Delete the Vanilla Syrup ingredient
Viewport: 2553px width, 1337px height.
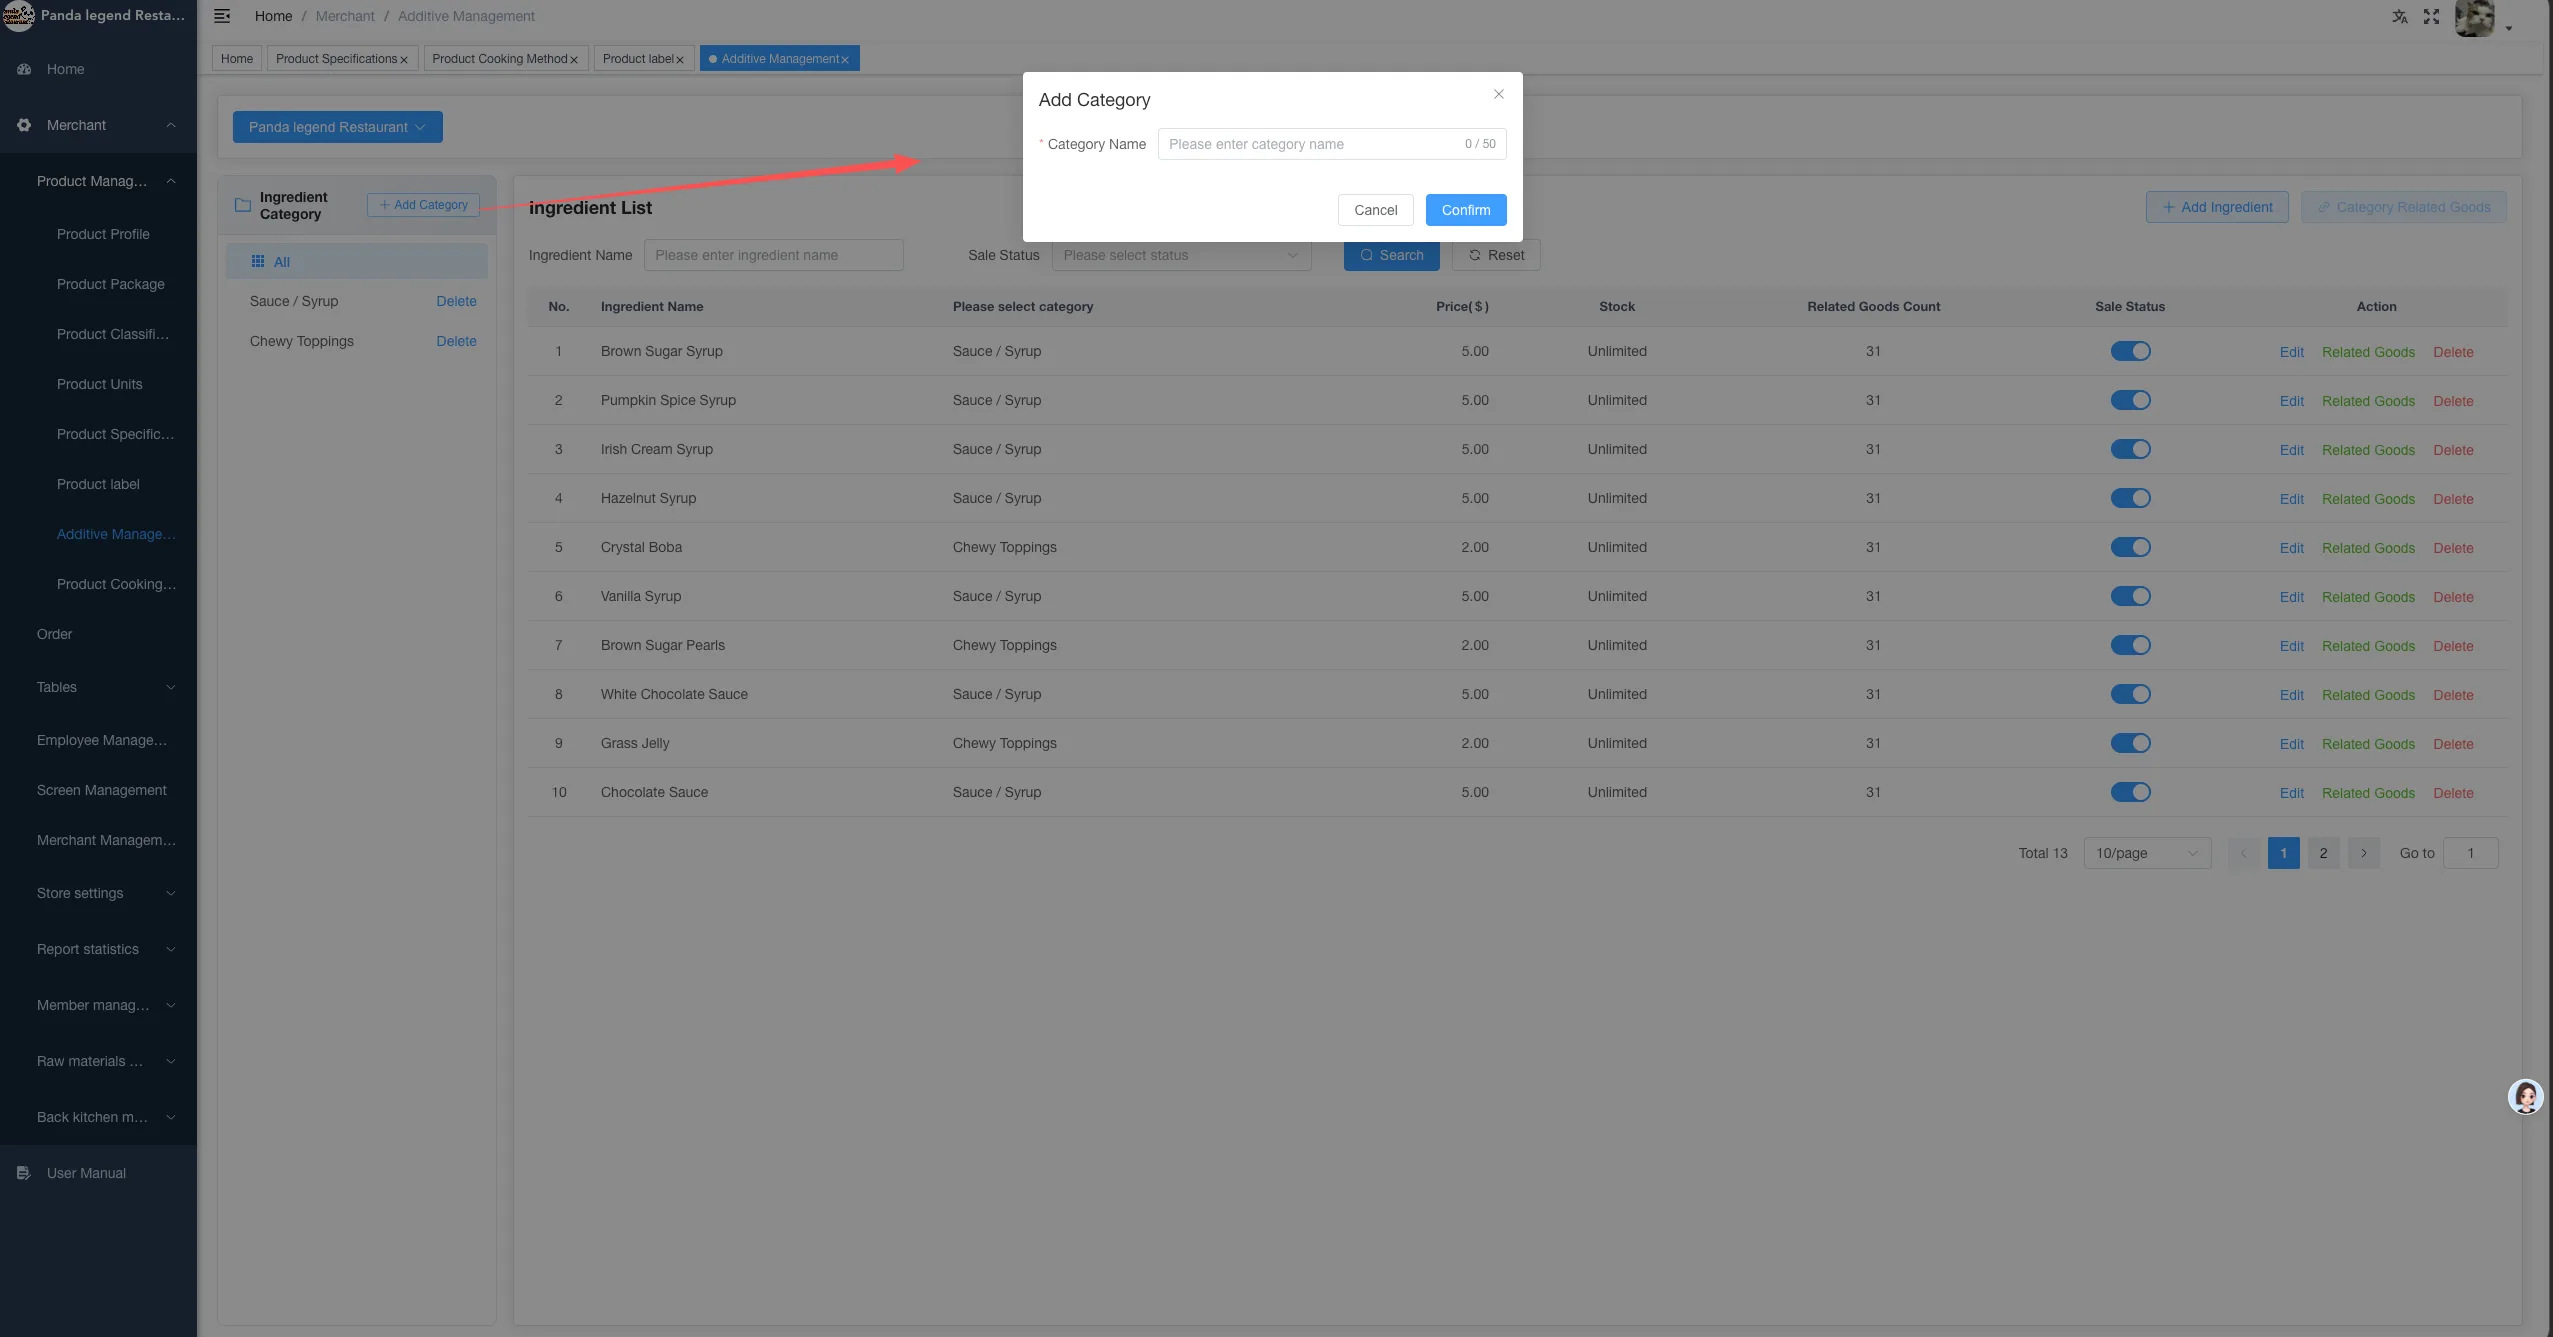2453,597
